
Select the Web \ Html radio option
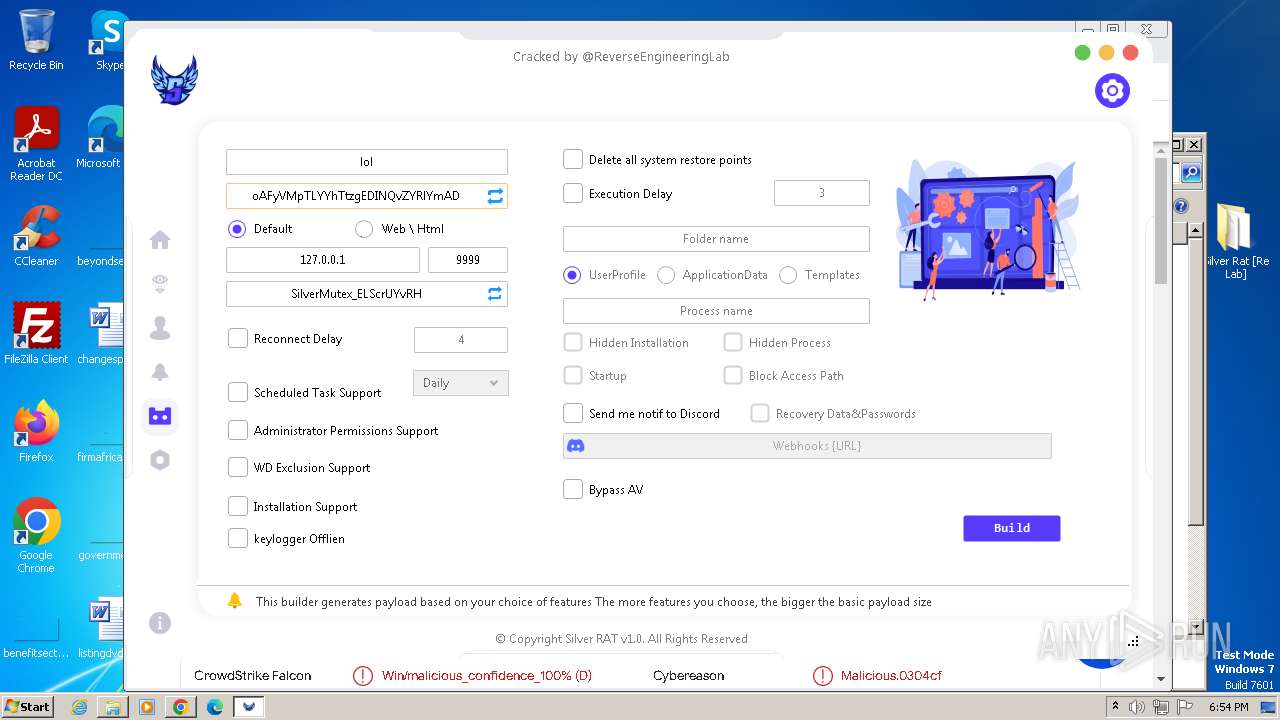pyautogui.click(x=364, y=229)
